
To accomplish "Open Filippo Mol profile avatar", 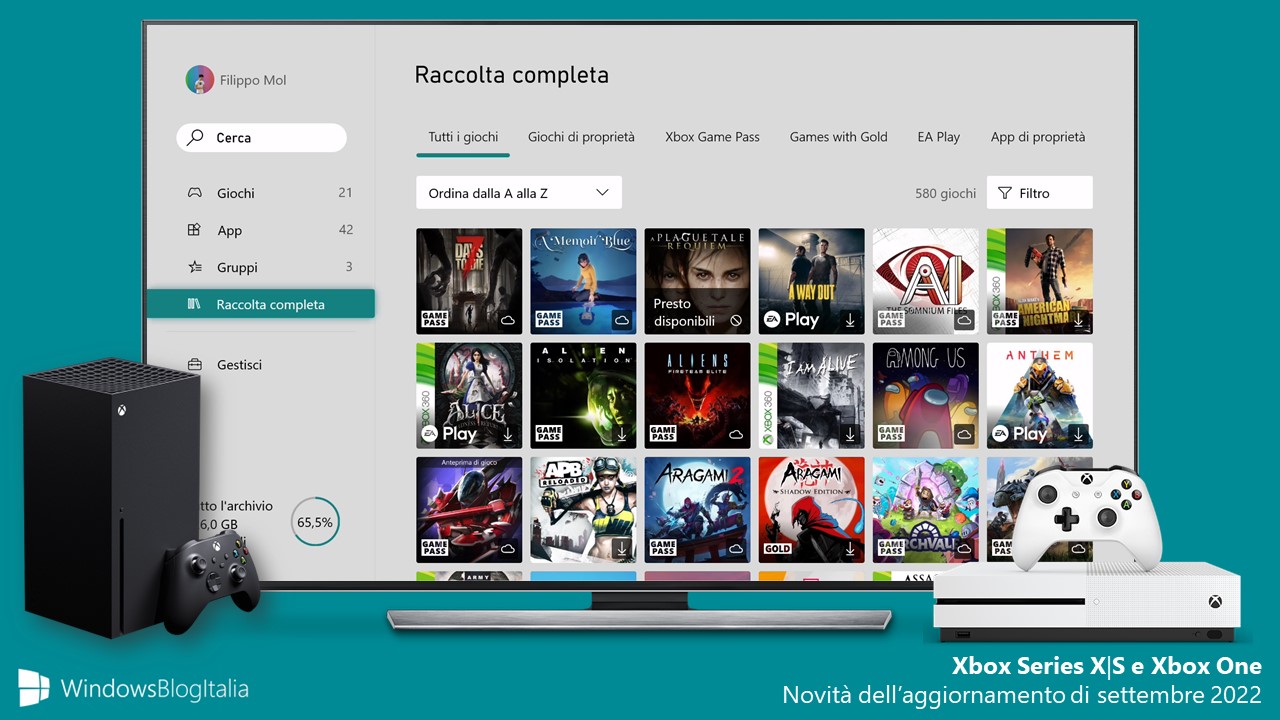I will click(x=200, y=80).
